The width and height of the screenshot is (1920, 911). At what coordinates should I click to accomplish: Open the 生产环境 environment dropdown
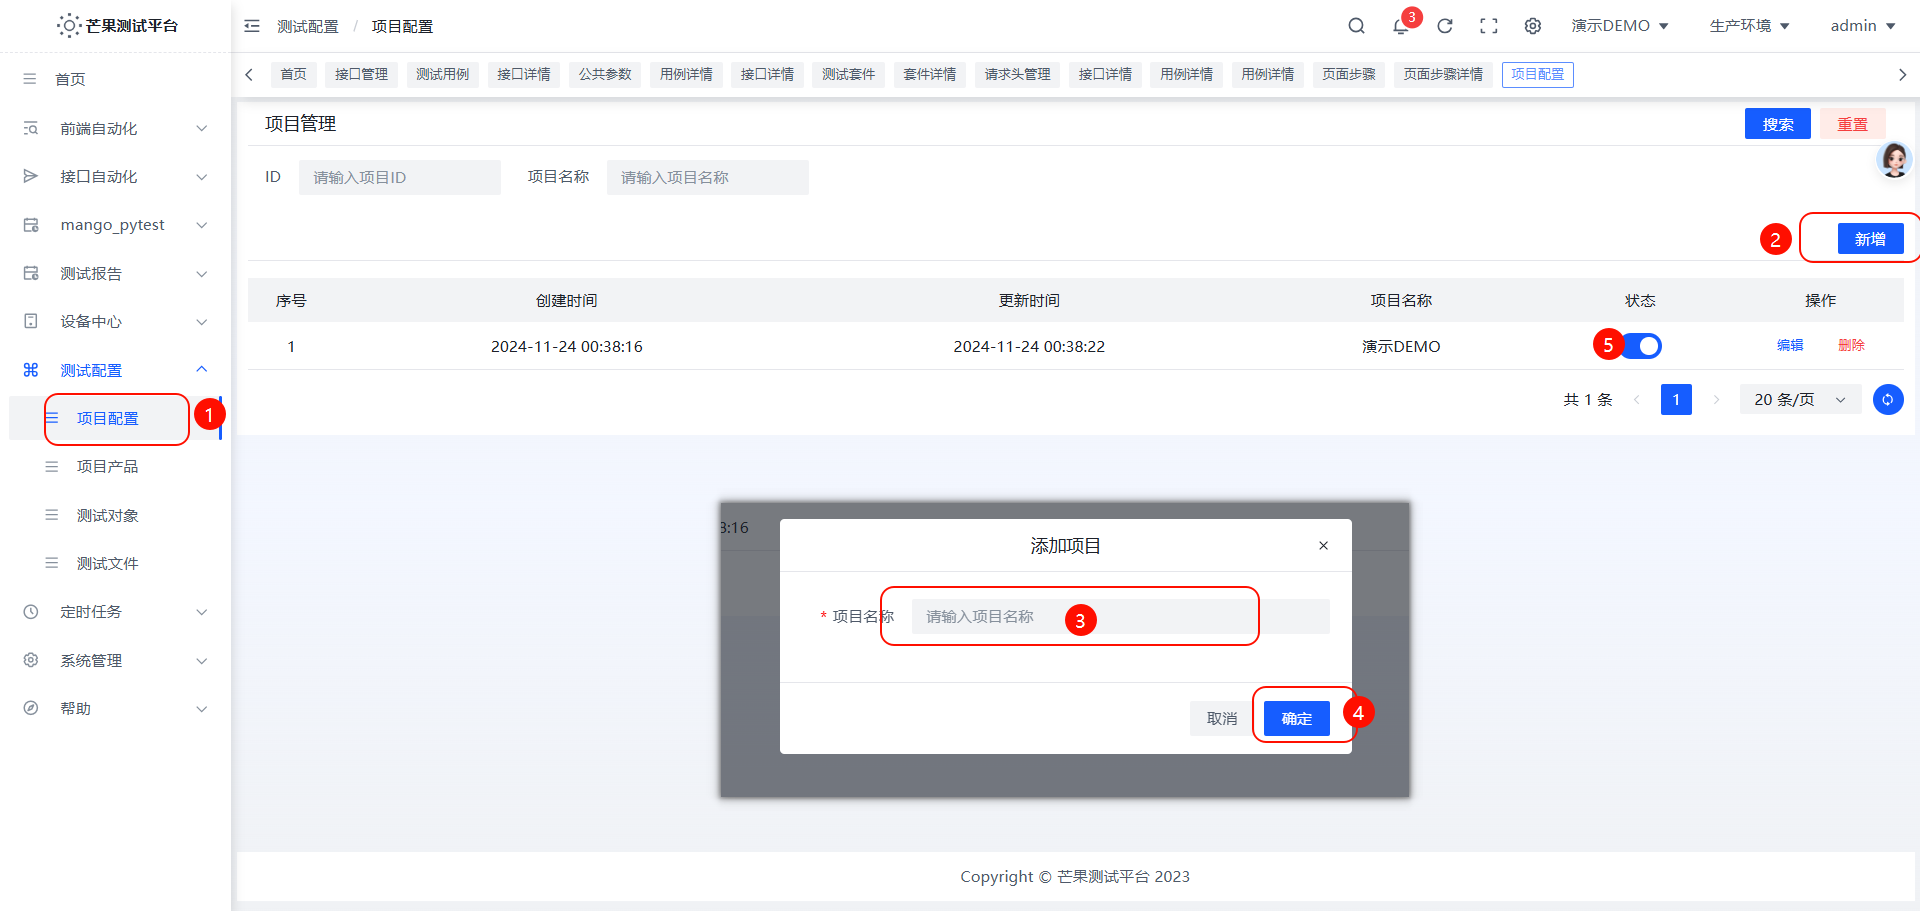tap(1748, 25)
